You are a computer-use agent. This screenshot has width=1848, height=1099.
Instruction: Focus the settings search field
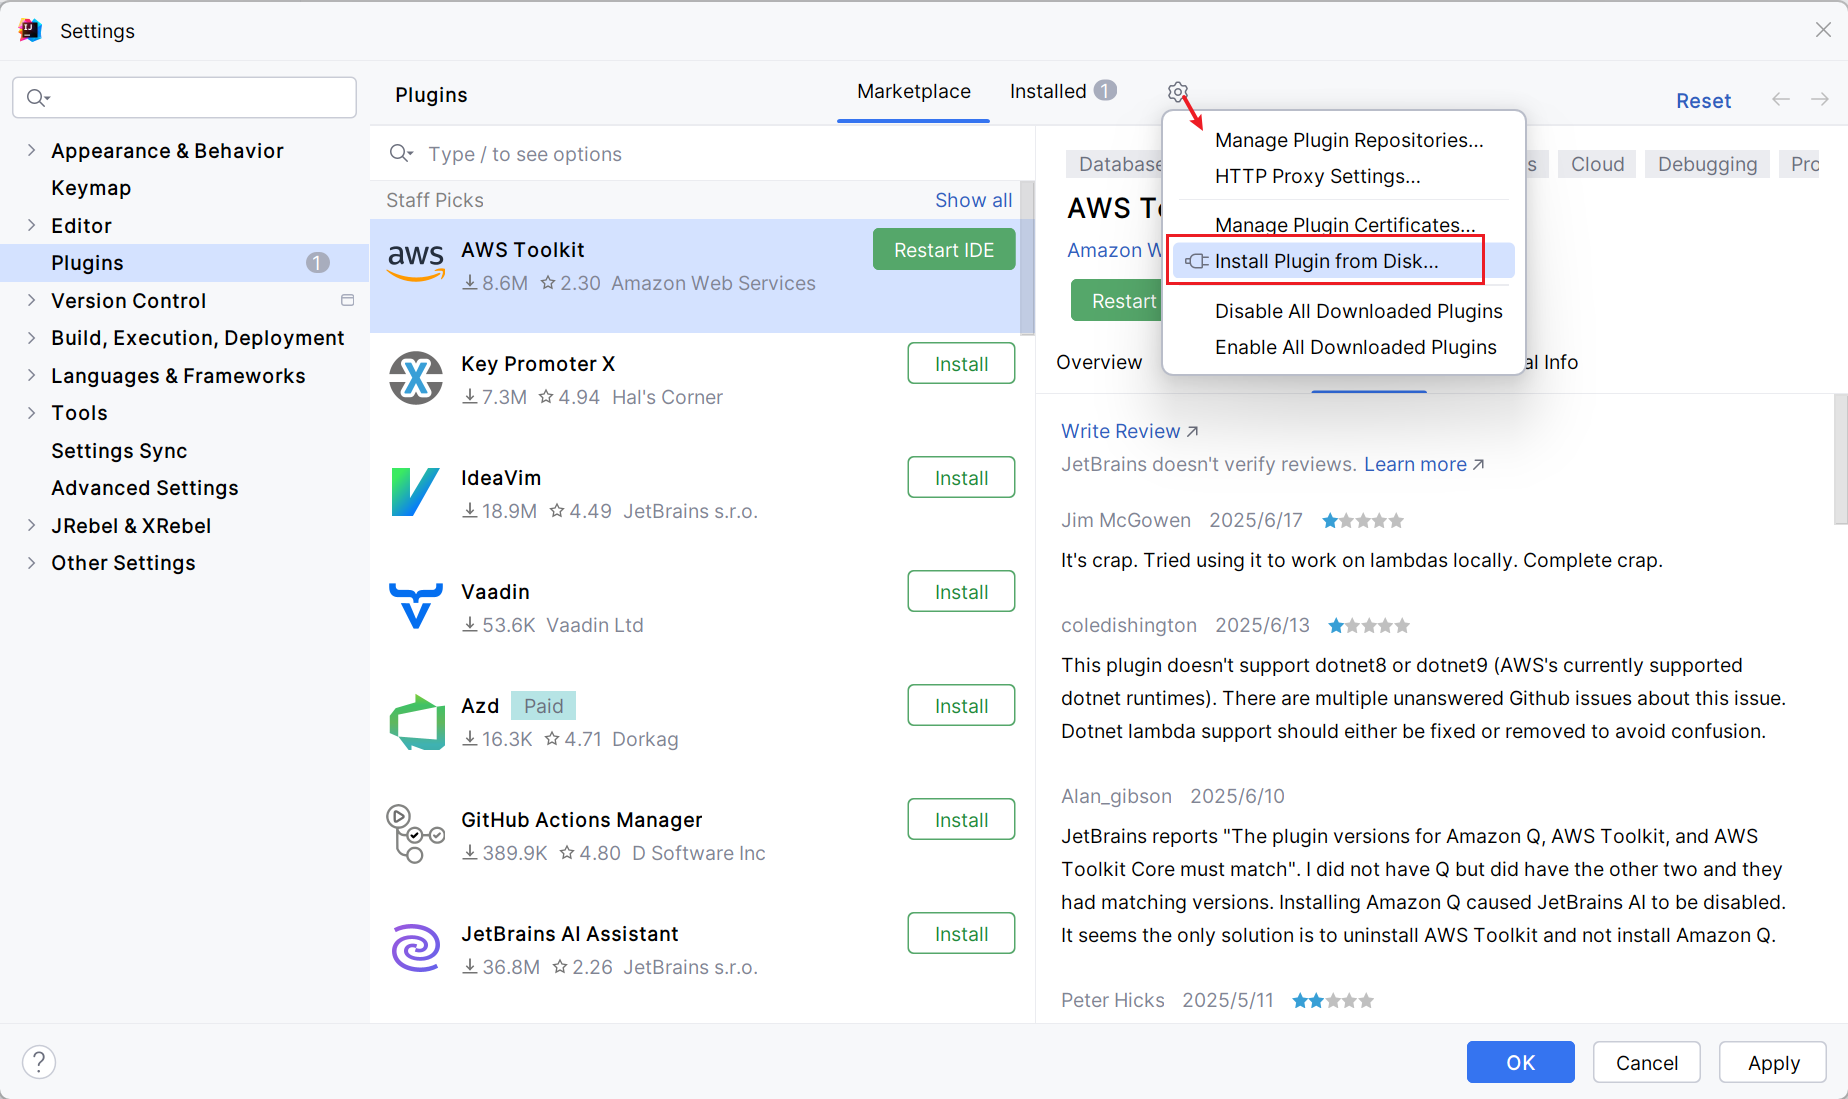[184, 97]
